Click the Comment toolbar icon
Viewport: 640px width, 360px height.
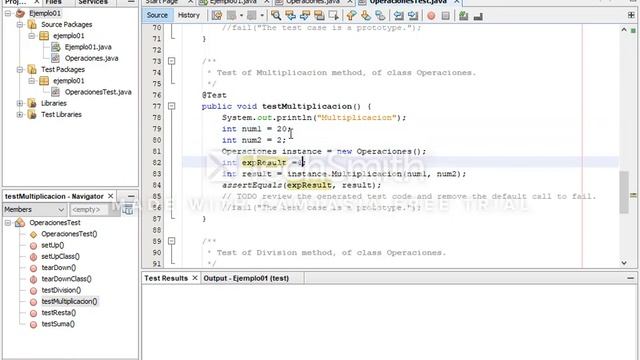tap(463, 16)
